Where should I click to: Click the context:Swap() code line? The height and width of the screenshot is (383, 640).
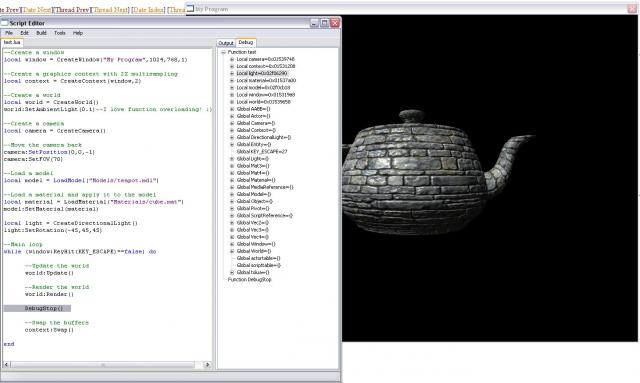[49, 330]
